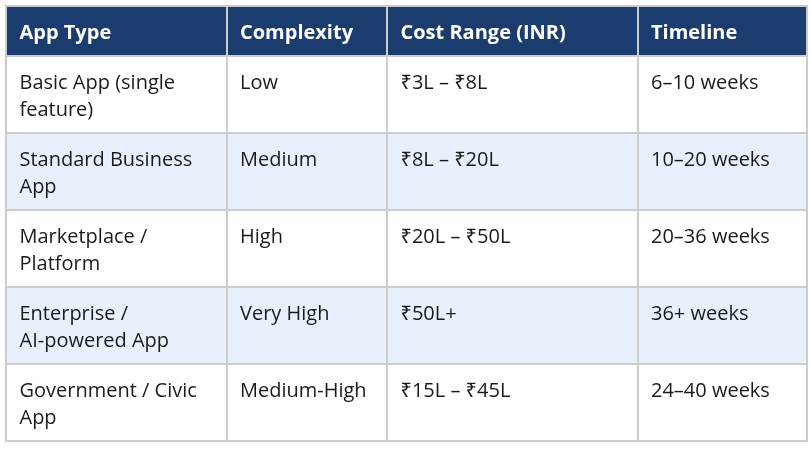
Task: Select the Government / Civic App cell
Action: (x=108, y=404)
